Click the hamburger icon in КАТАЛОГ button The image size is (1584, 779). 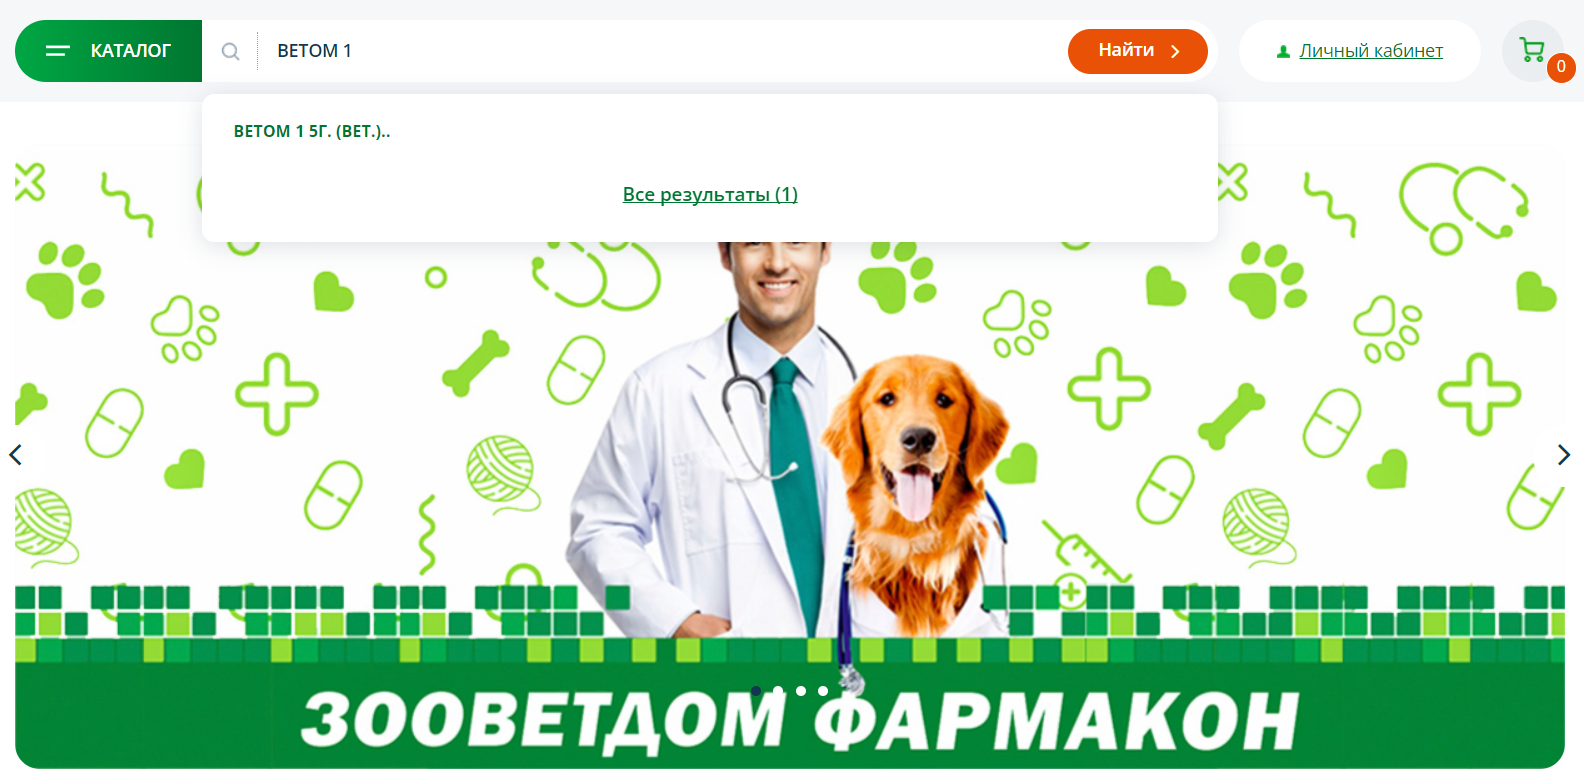pyautogui.click(x=58, y=51)
